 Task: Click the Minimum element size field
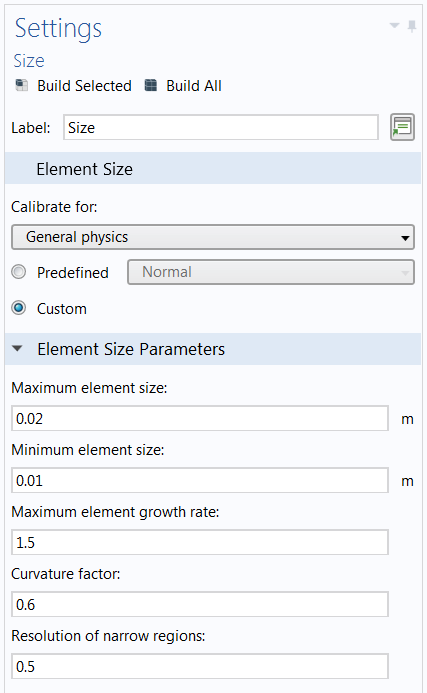[200, 480]
